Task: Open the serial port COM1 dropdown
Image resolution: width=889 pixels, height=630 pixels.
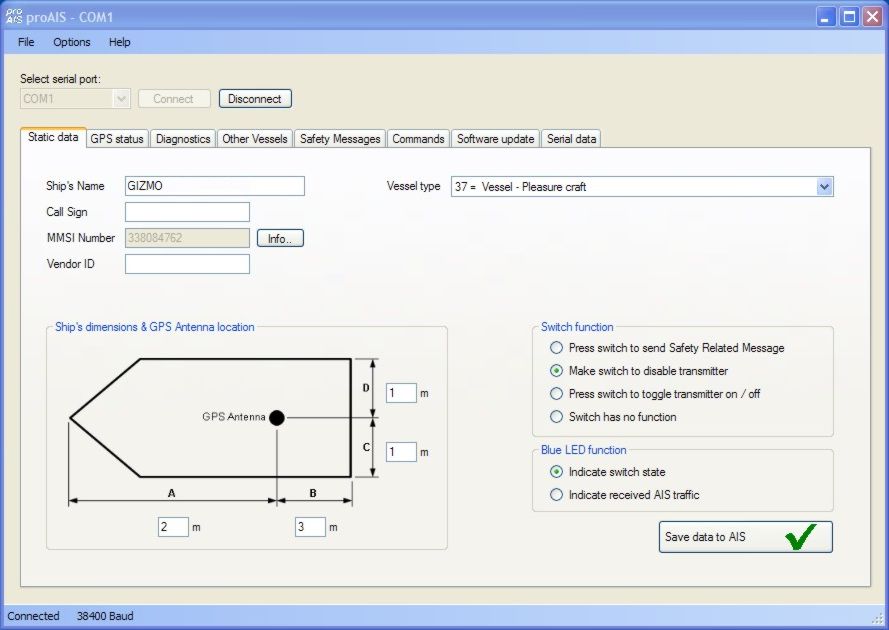Action: tap(121, 99)
